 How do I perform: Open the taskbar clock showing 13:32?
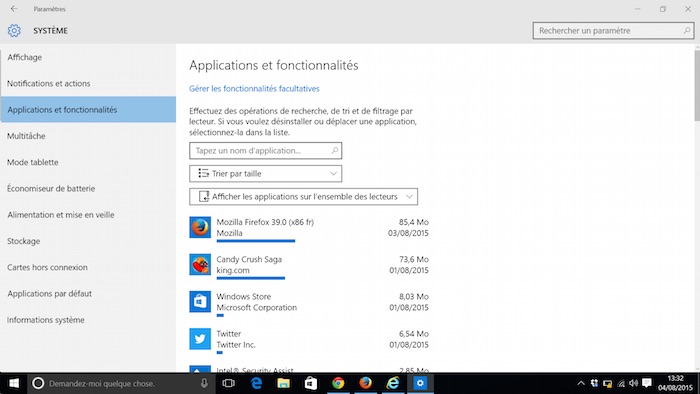(x=675, y=383)
